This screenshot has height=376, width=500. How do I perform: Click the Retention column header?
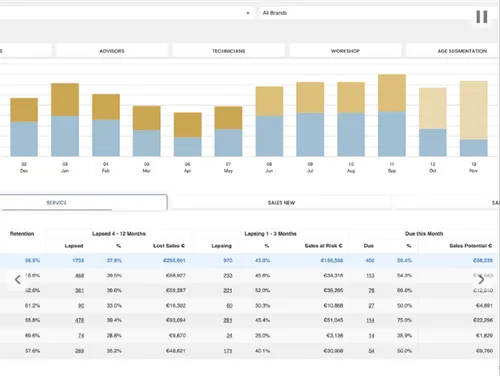pos(22,234)
